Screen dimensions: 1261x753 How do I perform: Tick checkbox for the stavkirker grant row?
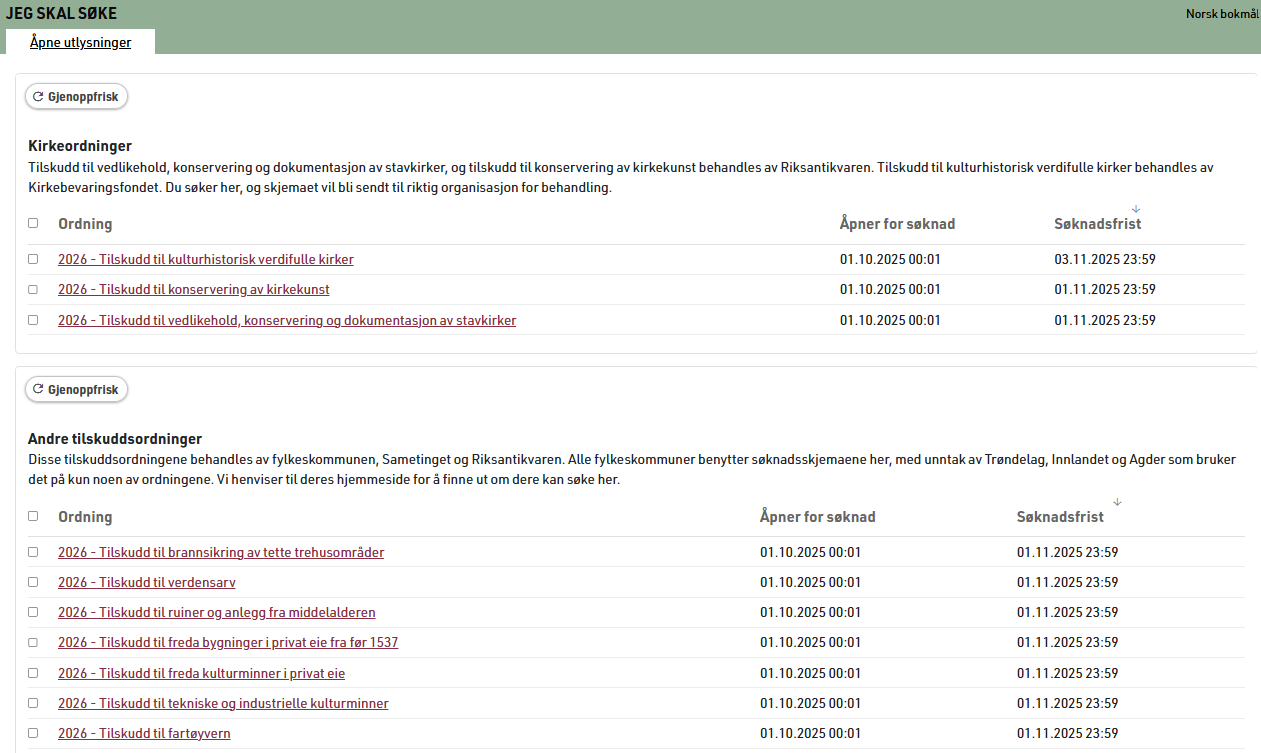[33, 320]
